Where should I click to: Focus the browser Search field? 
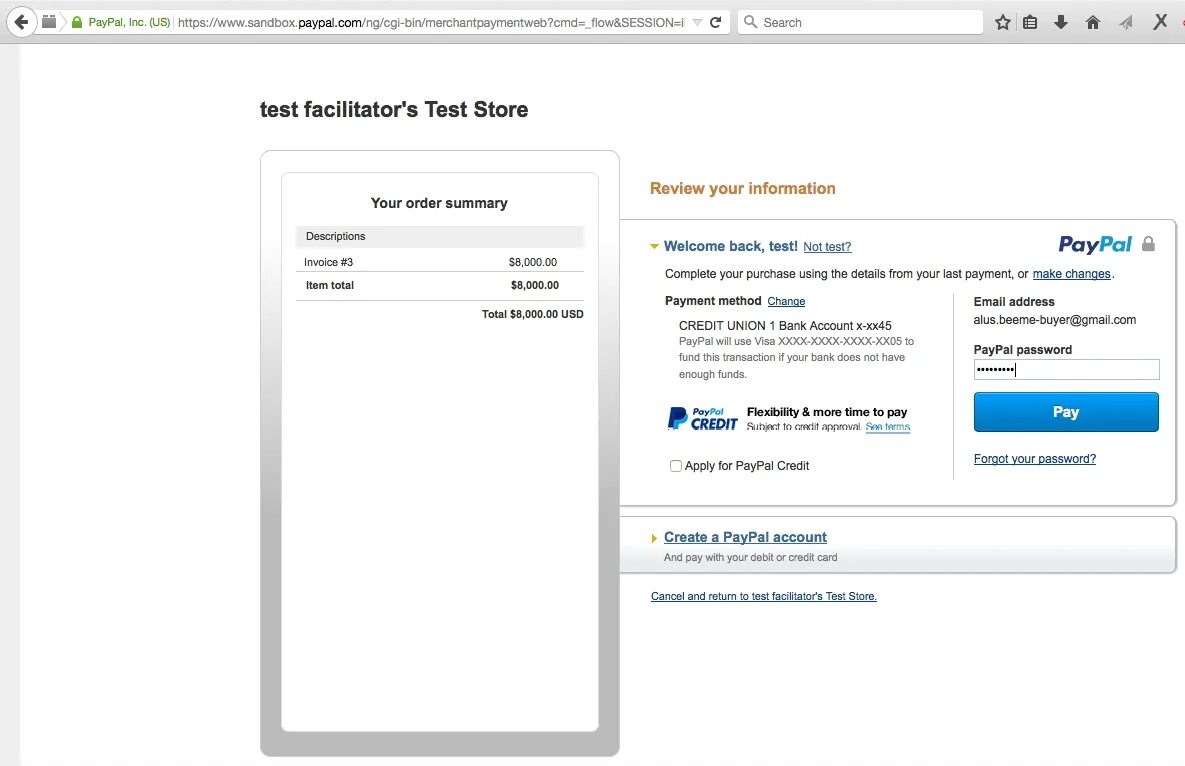point(860,22)
